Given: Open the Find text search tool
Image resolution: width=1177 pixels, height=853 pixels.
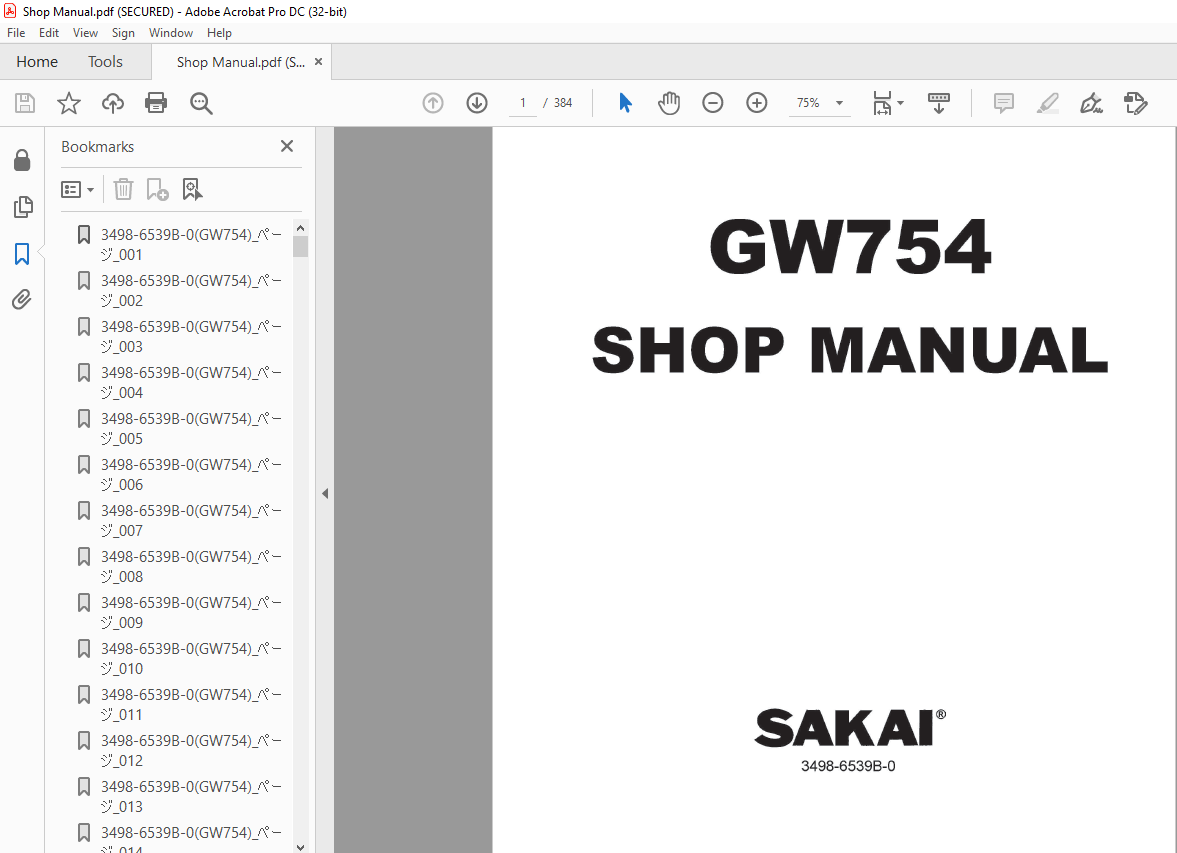Looking at the screenshot, I should [201, 103].
